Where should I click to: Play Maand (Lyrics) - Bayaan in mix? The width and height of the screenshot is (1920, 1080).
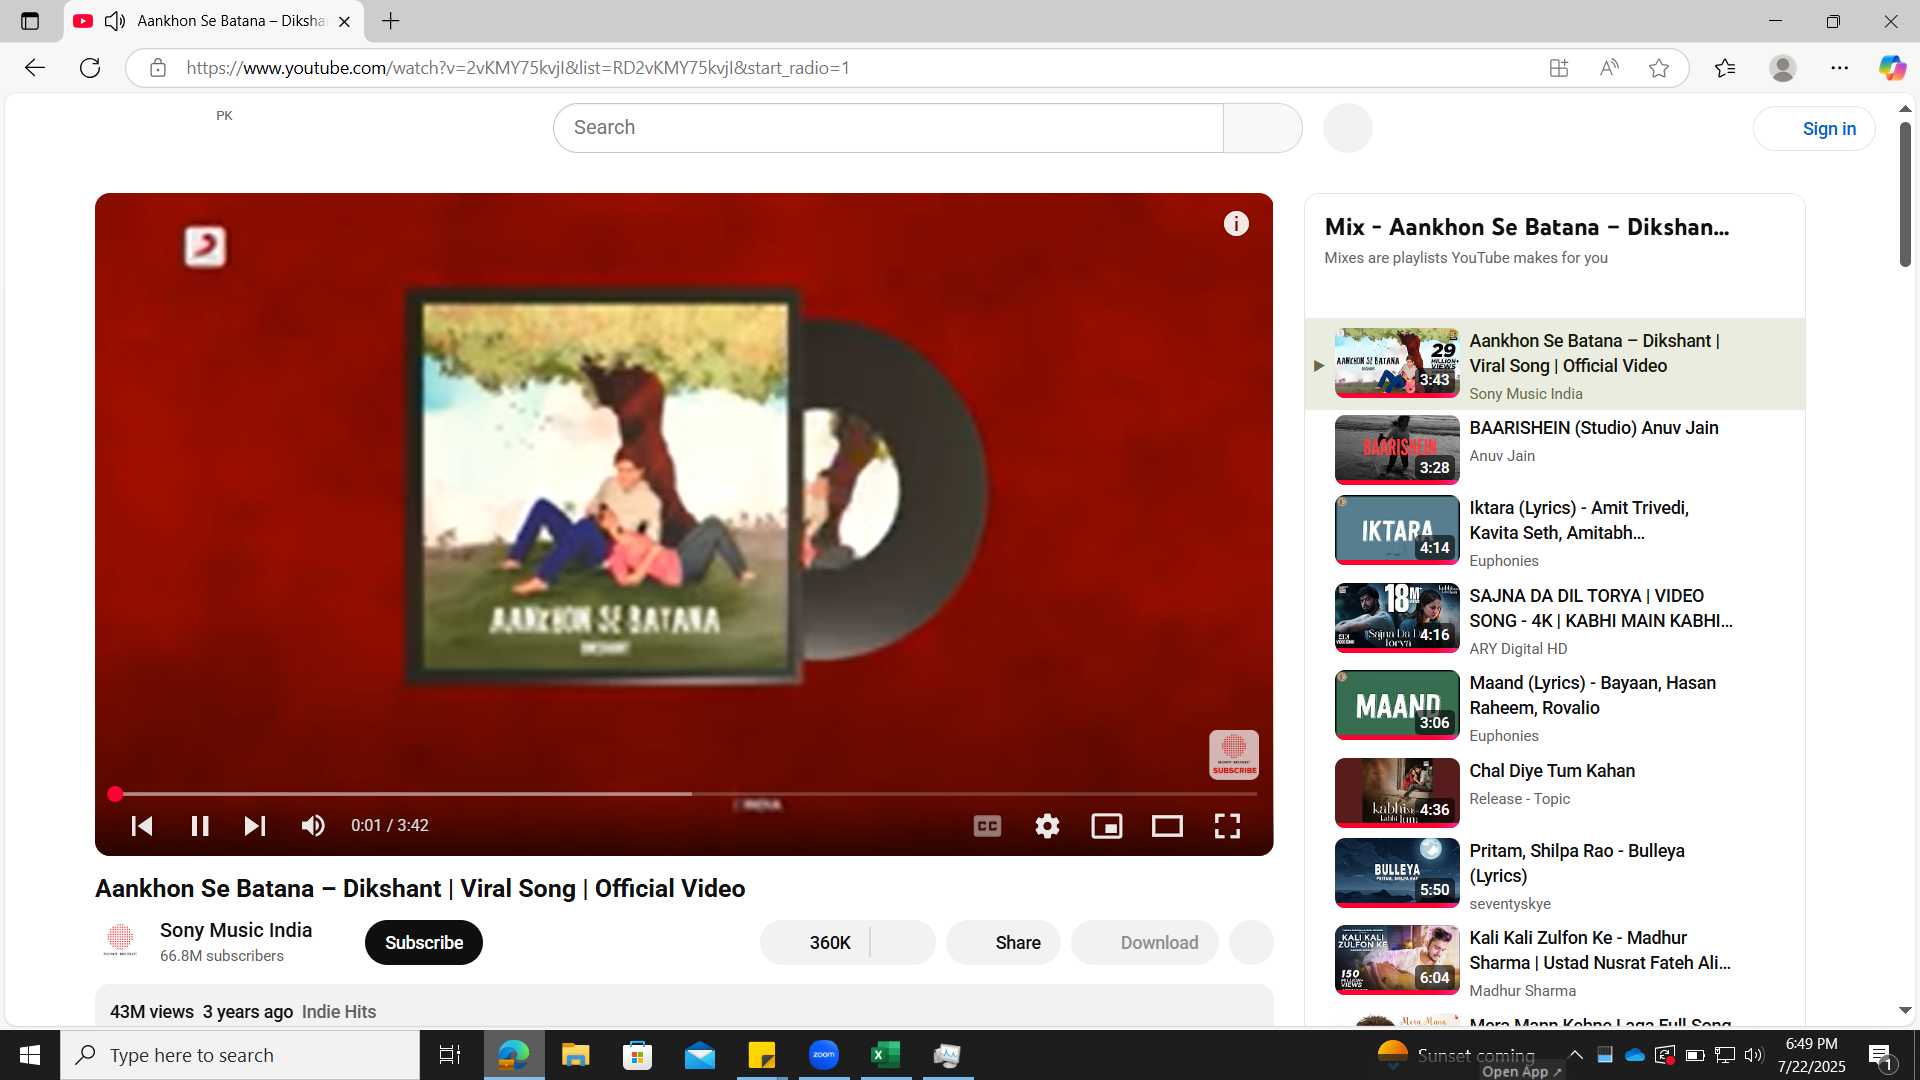pos(1555,707)
